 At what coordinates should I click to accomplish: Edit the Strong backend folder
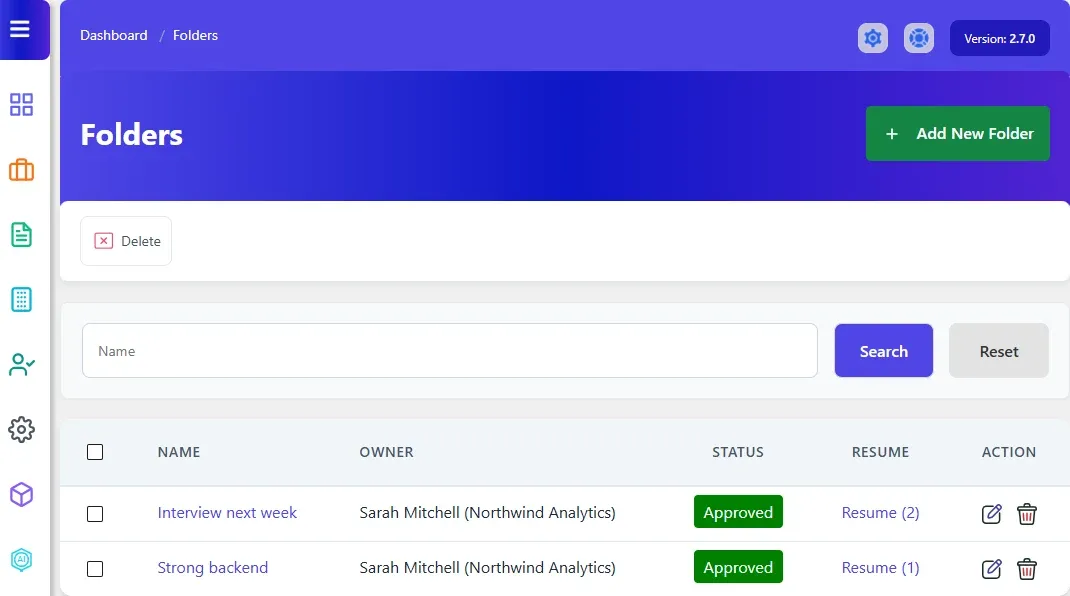[992, 569]
